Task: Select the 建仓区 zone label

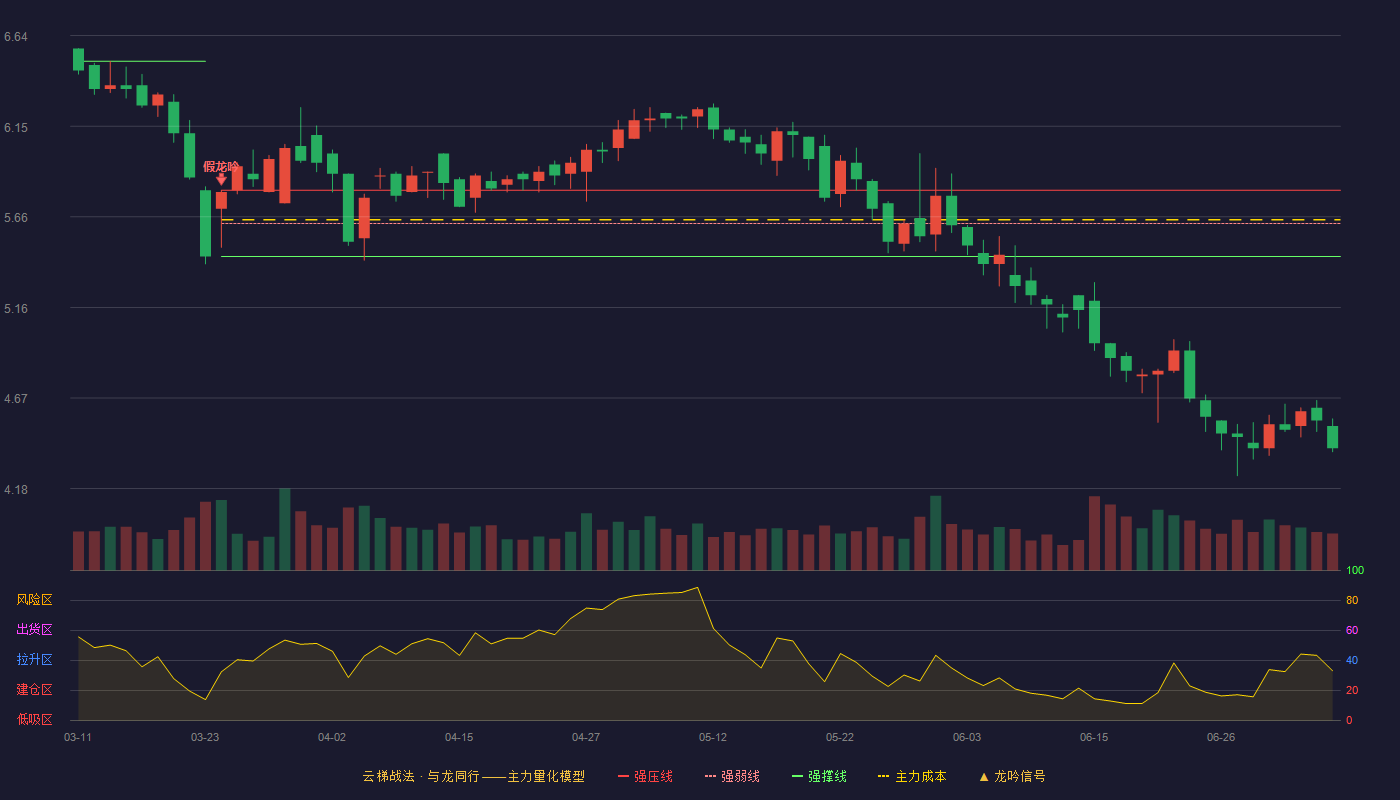Action: pyautogui.click(x=34, y=690)
